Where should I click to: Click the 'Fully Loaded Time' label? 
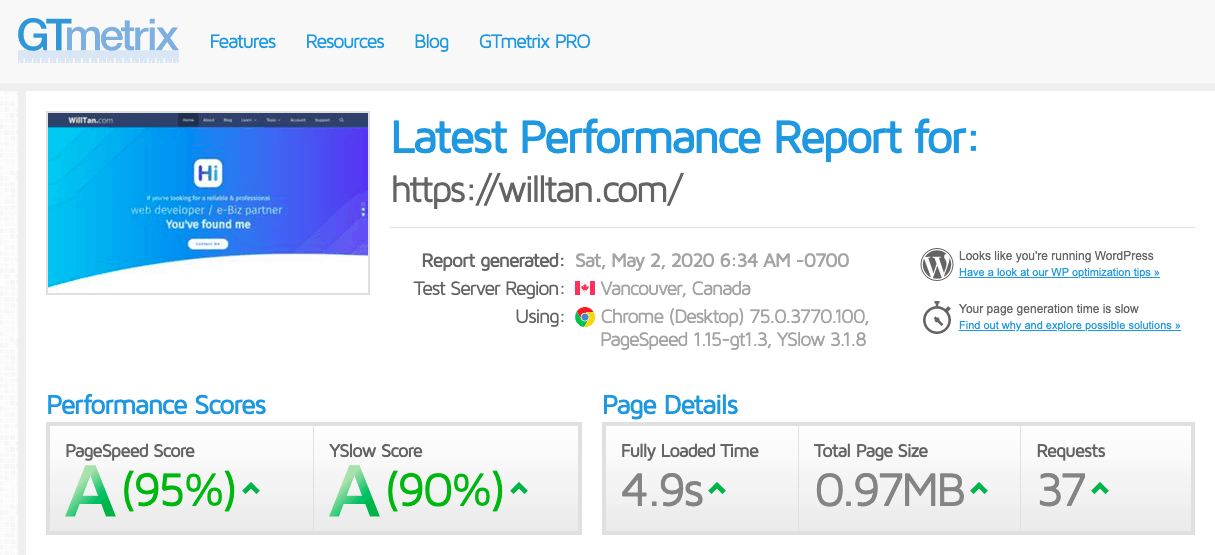tap(690, 451)
